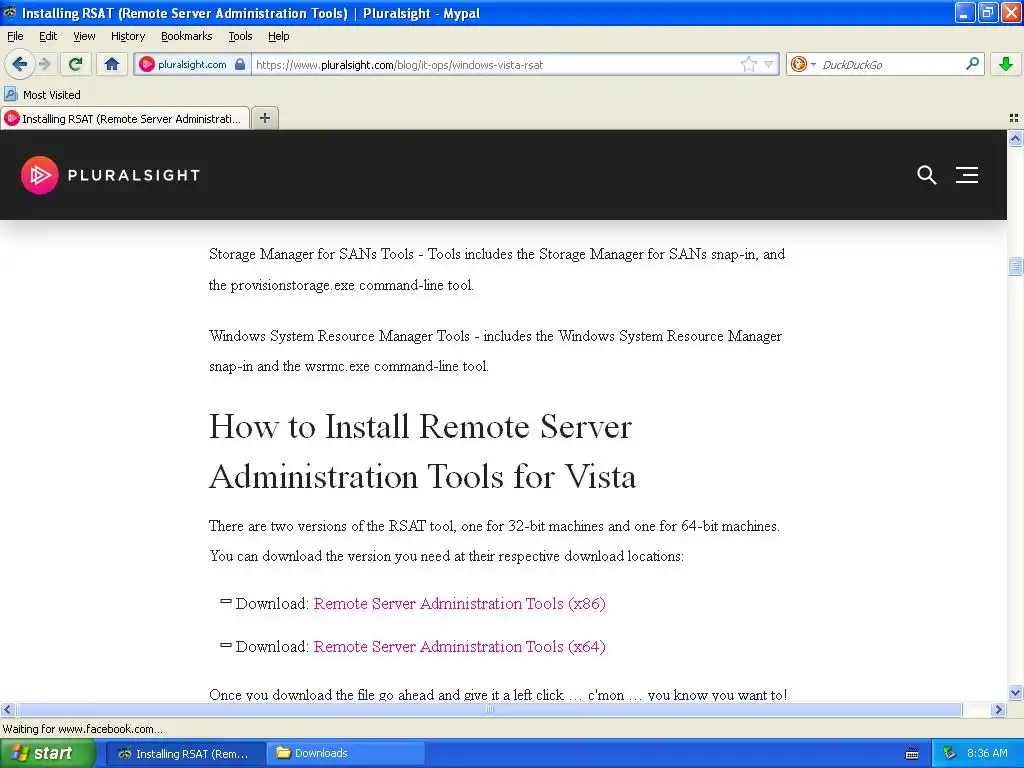Open the URL history dropdown arrow
This screenshot has height=768, width=1024.
(x=769, y=64)
